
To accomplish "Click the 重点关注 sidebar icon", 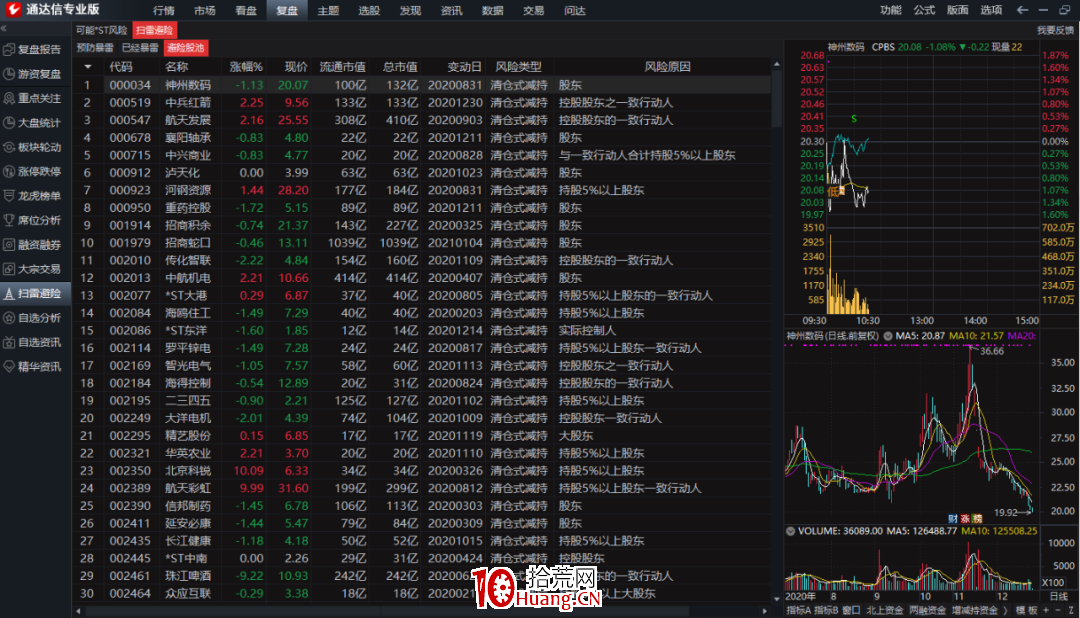I will point(9,99).
